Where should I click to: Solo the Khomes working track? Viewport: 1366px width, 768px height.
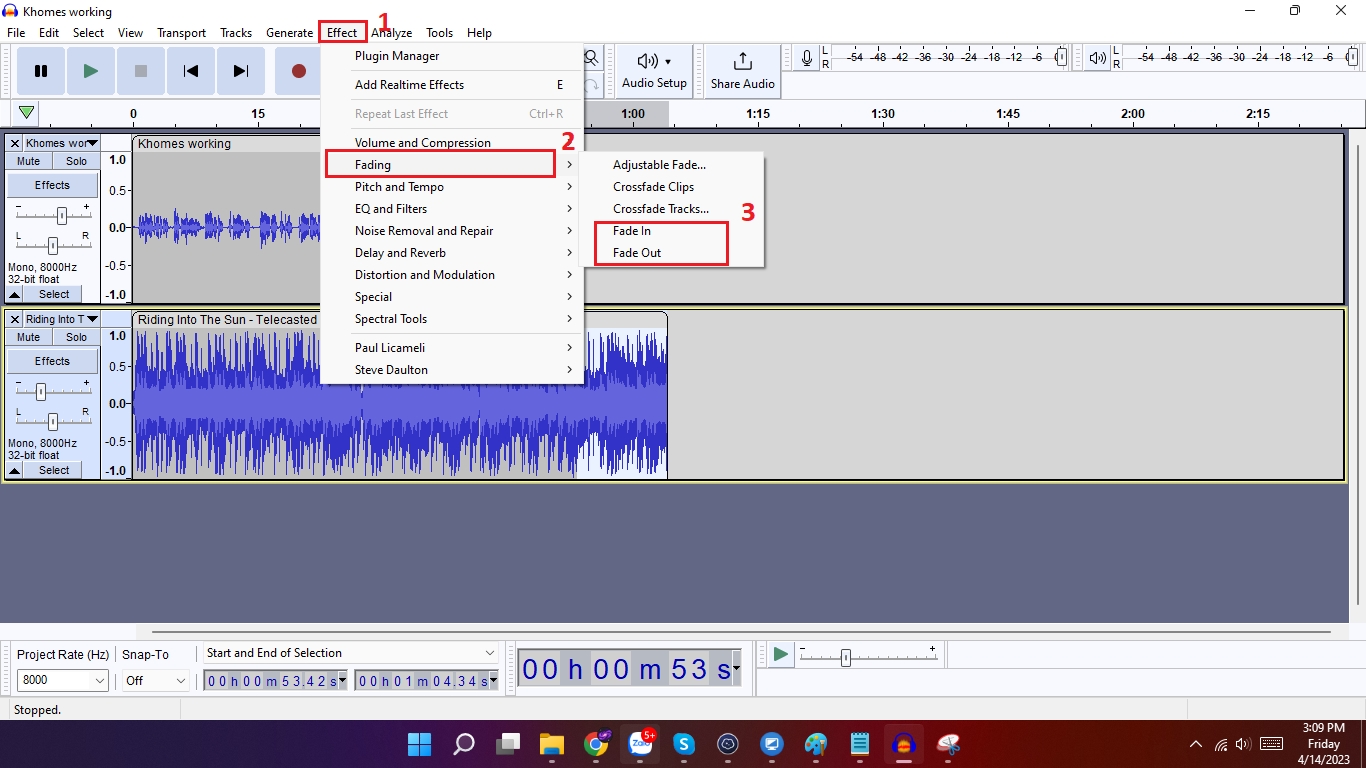(77, 162)
